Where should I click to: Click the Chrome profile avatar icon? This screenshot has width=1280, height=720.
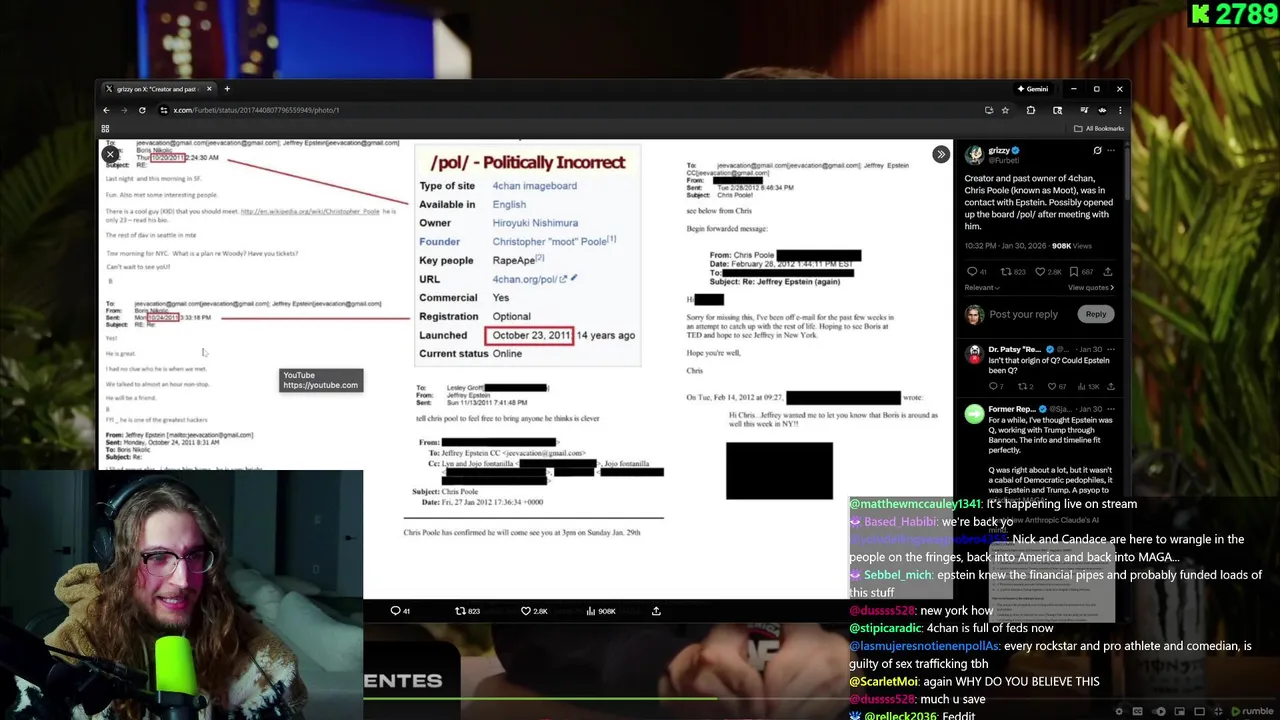point(1102,110)
